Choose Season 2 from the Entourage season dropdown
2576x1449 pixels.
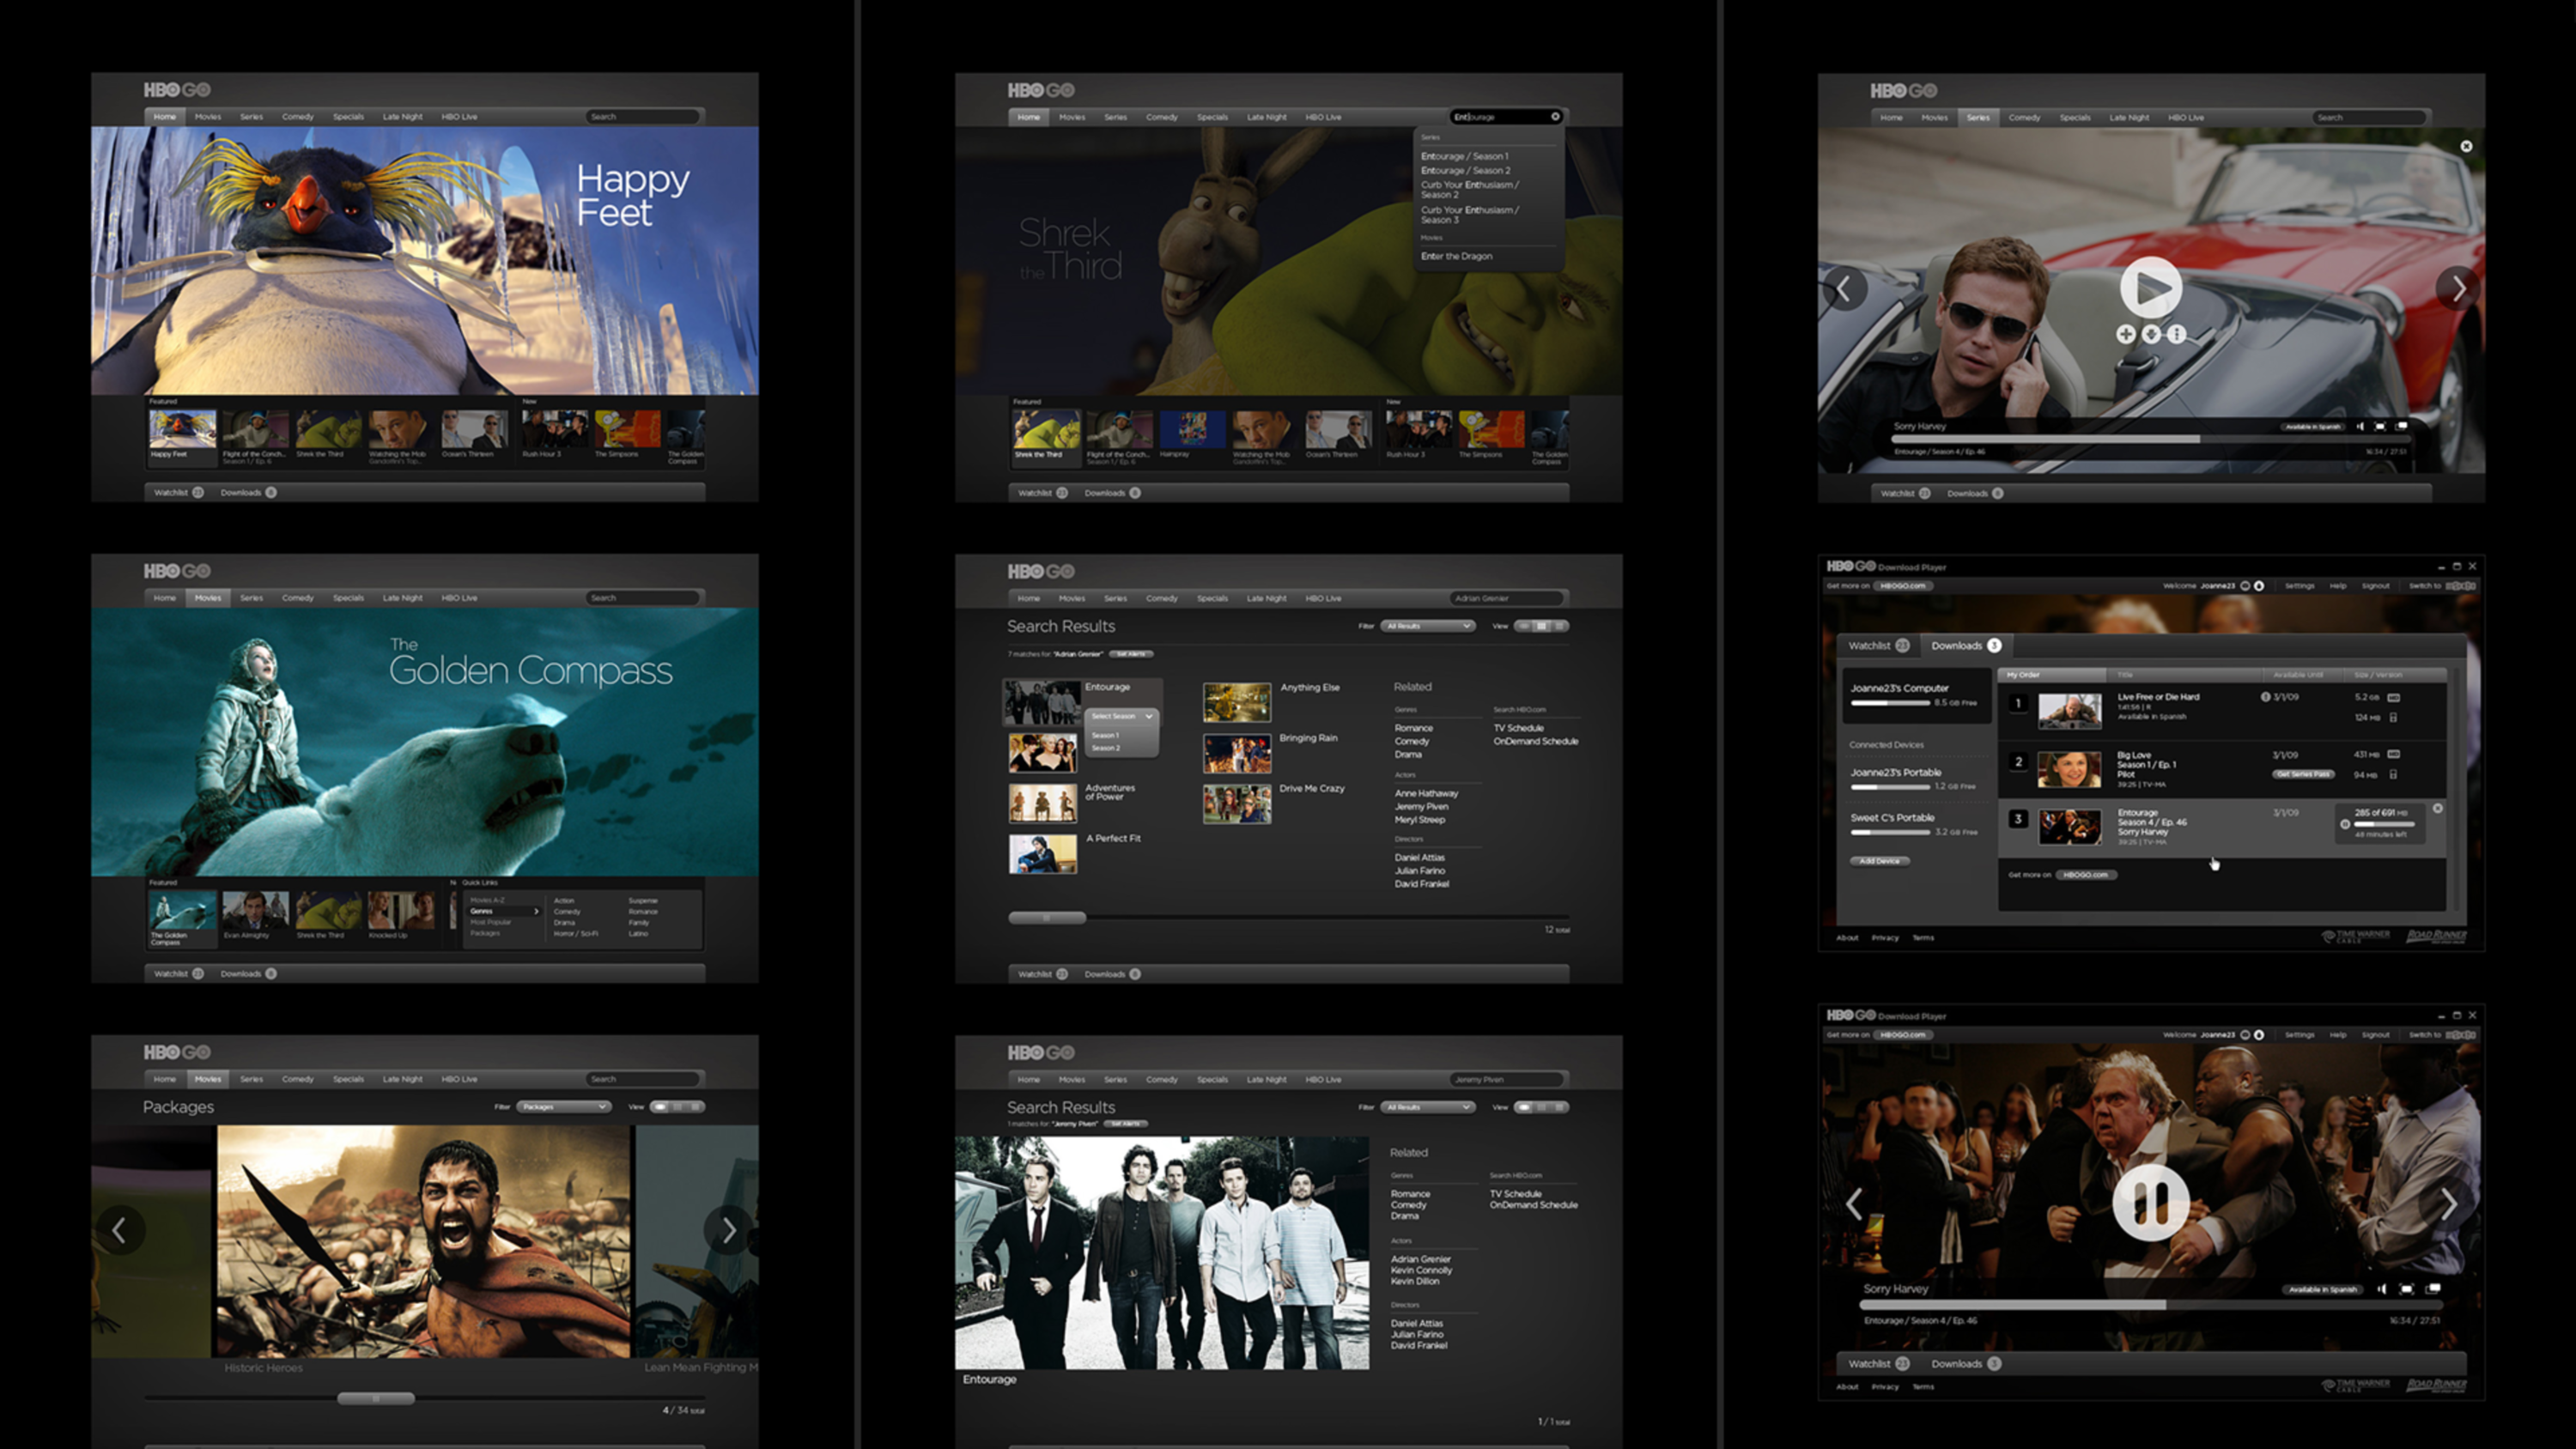[x=1105, y=748]
